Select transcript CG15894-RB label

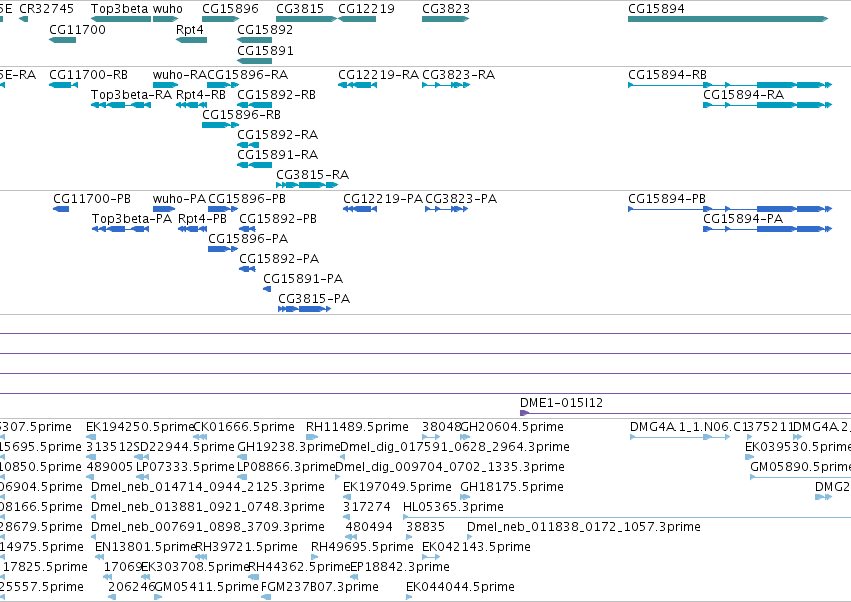[x=667, y=75]
